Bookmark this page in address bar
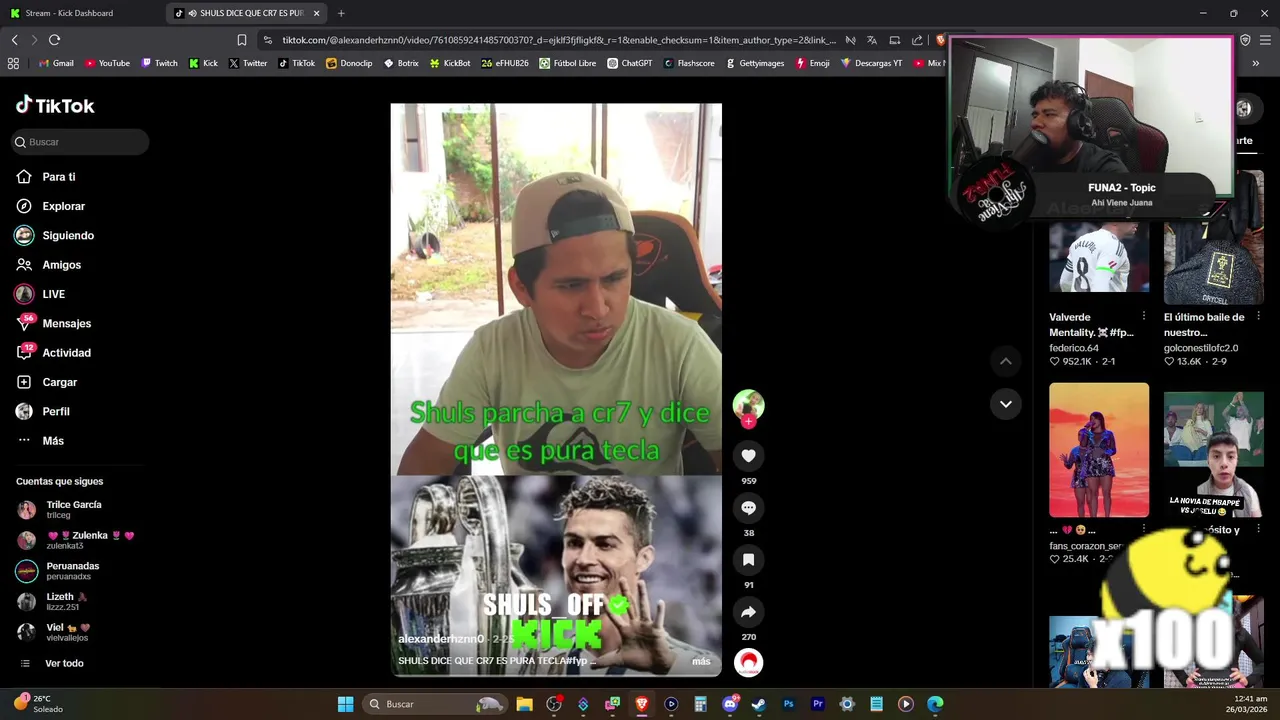The width and height of the screenshot is (1280, 720). 241,40
